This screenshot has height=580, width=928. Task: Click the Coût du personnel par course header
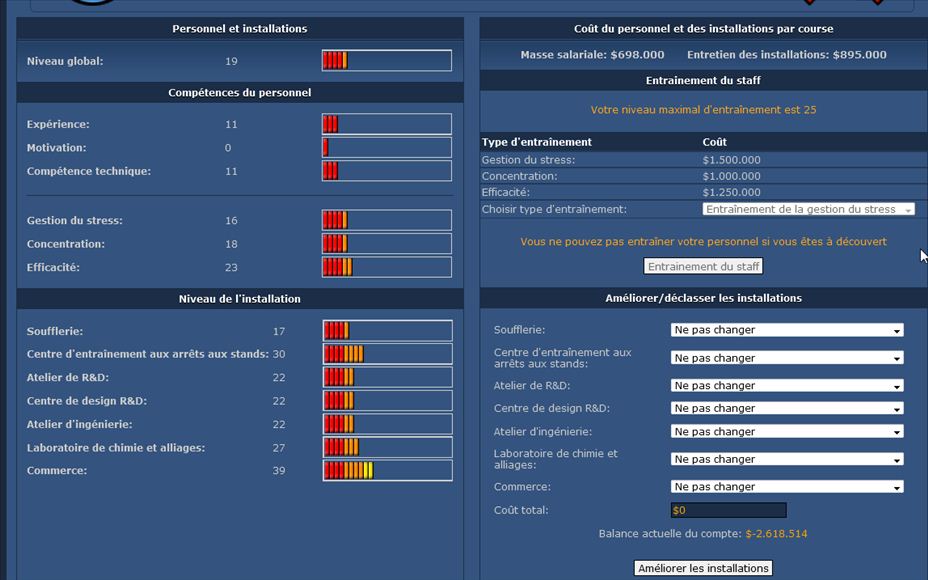point(703,28)
